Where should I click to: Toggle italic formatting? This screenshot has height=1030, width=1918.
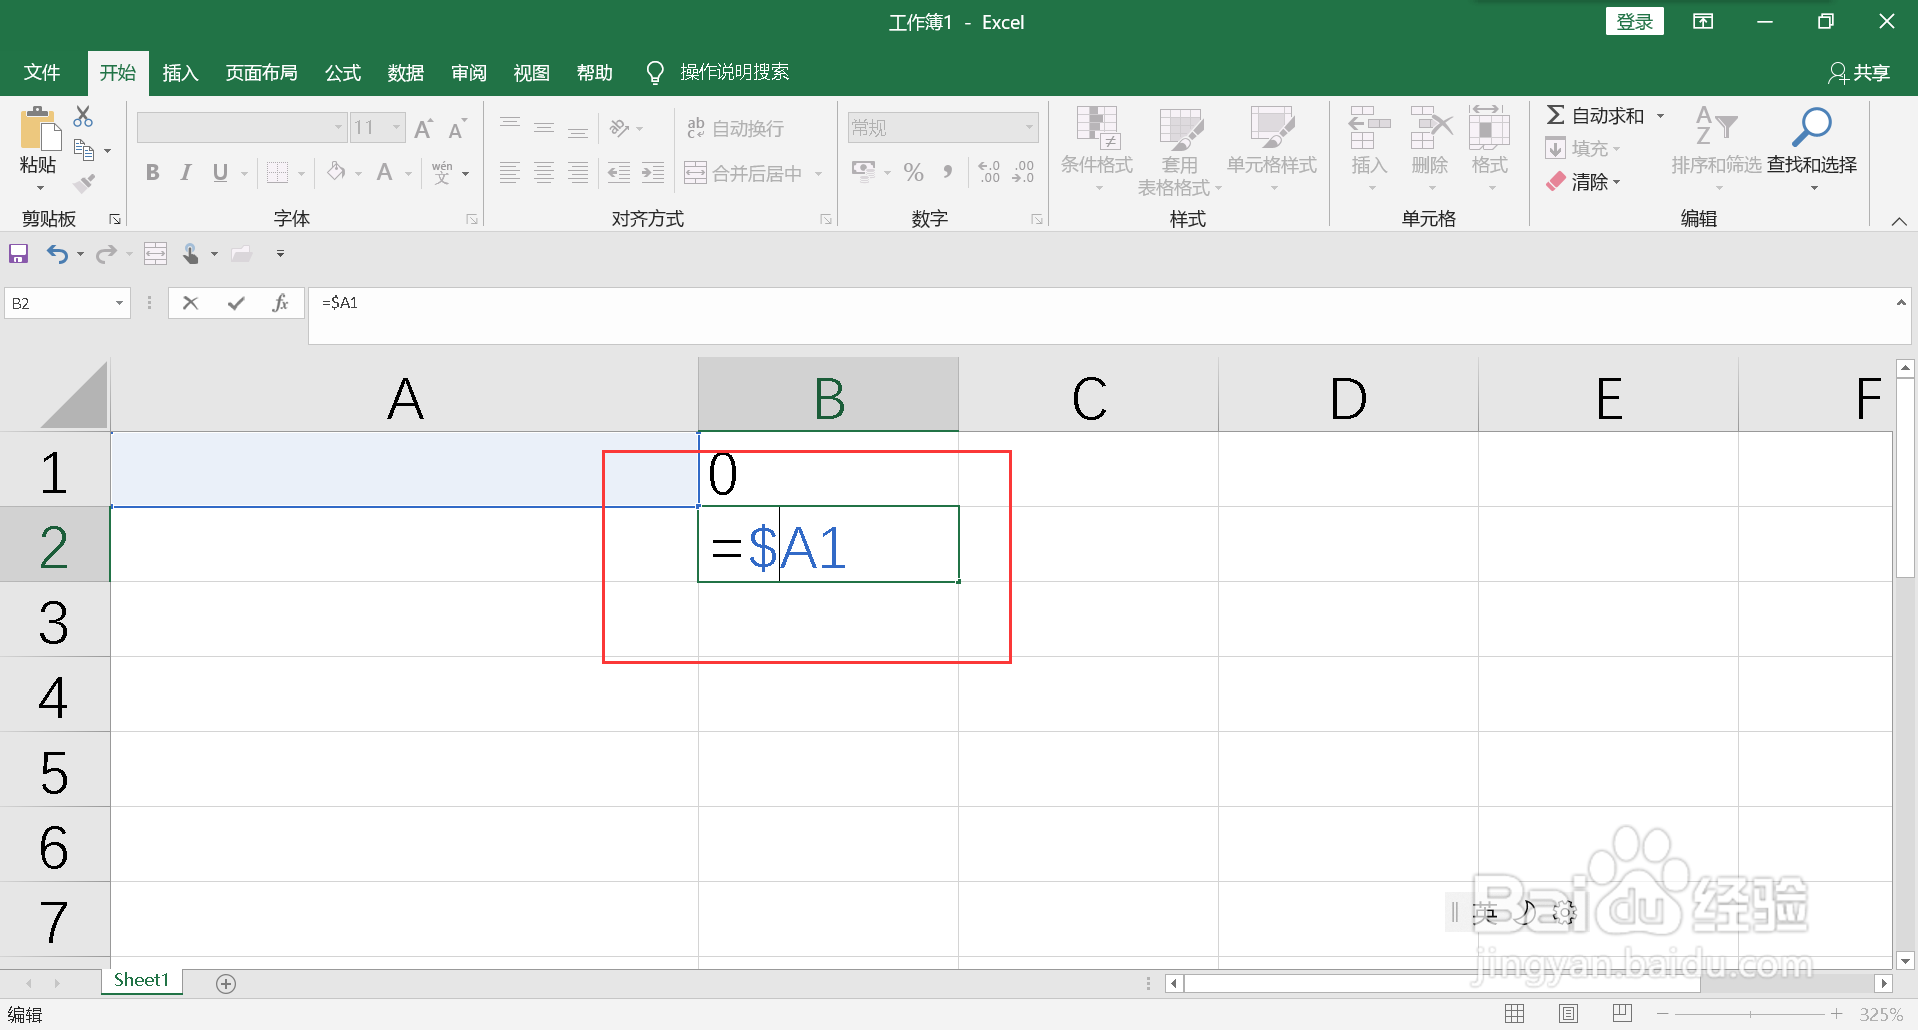coord(185,172)
